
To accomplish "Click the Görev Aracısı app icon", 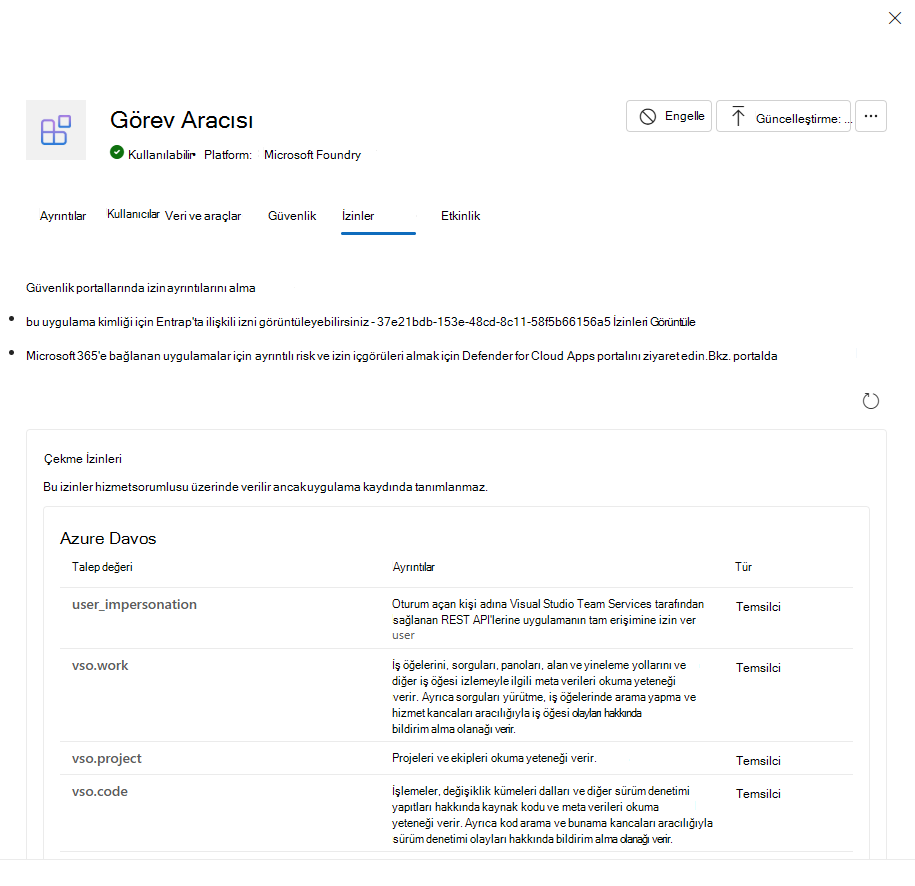I will pyautogui.click(x=56, y=130).
